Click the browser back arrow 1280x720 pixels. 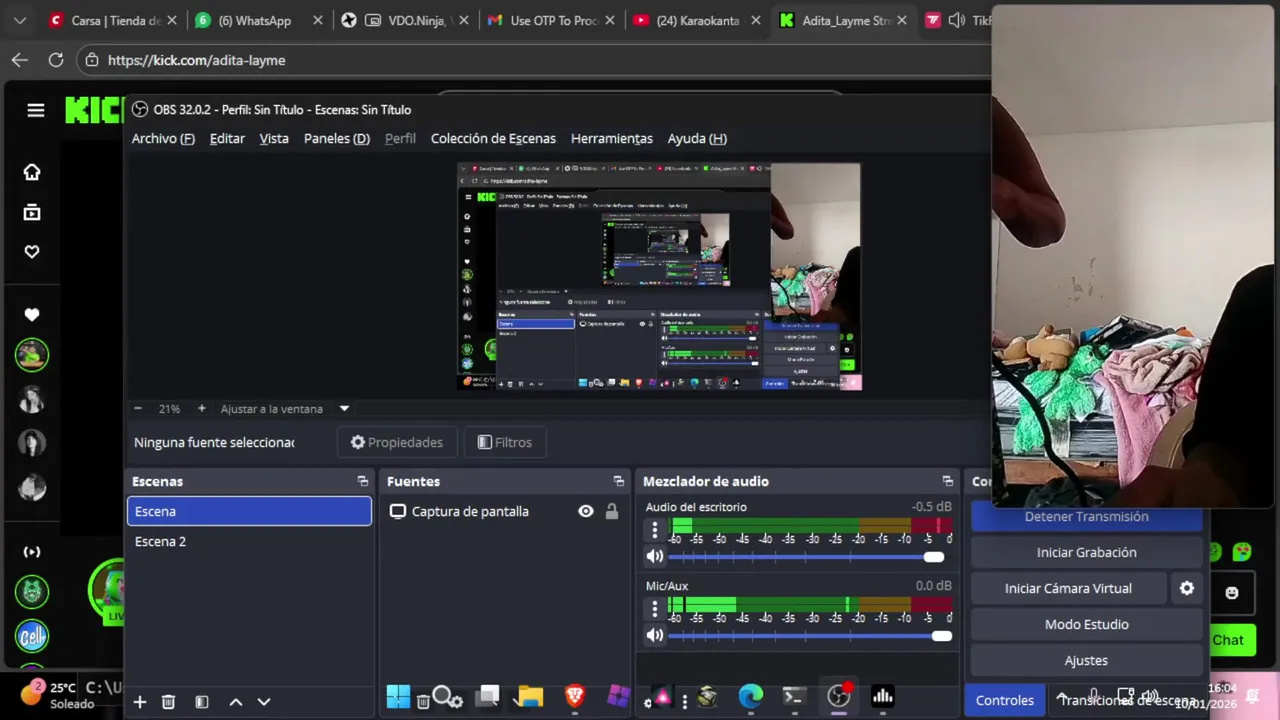[20, 60]
